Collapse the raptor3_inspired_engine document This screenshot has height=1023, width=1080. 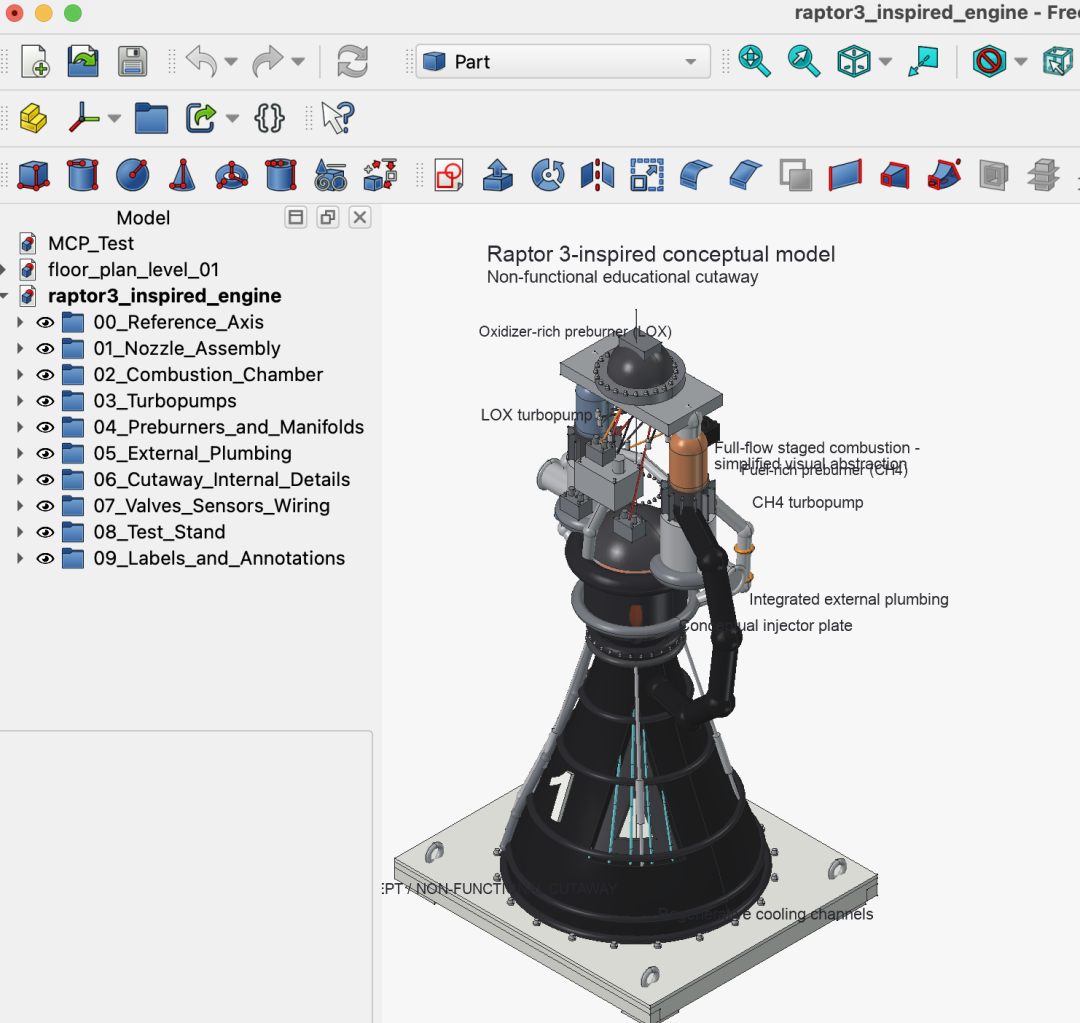[x=4, y=296]
